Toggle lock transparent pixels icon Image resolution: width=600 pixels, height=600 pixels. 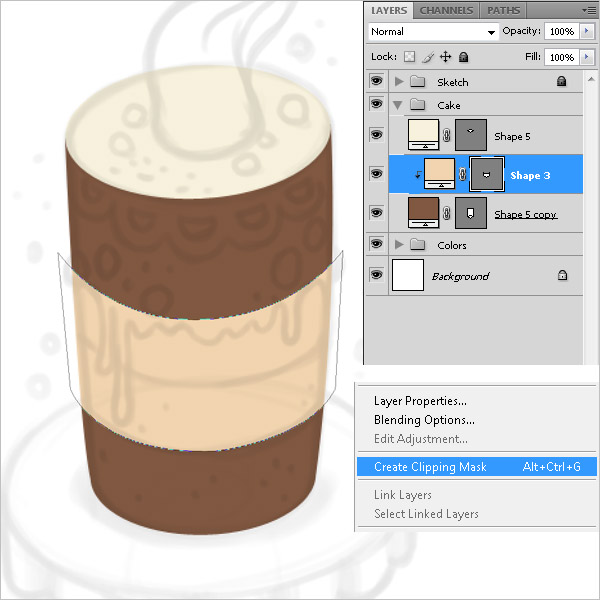click(x=409, y=57)
